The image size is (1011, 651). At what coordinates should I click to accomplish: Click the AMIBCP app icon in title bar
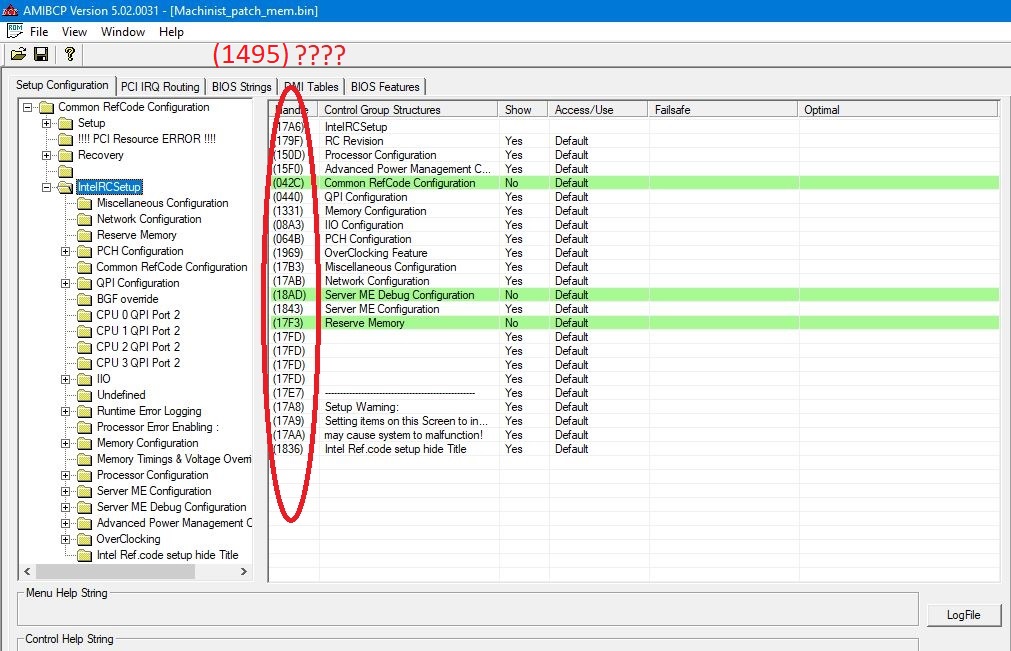click(10, 10)
